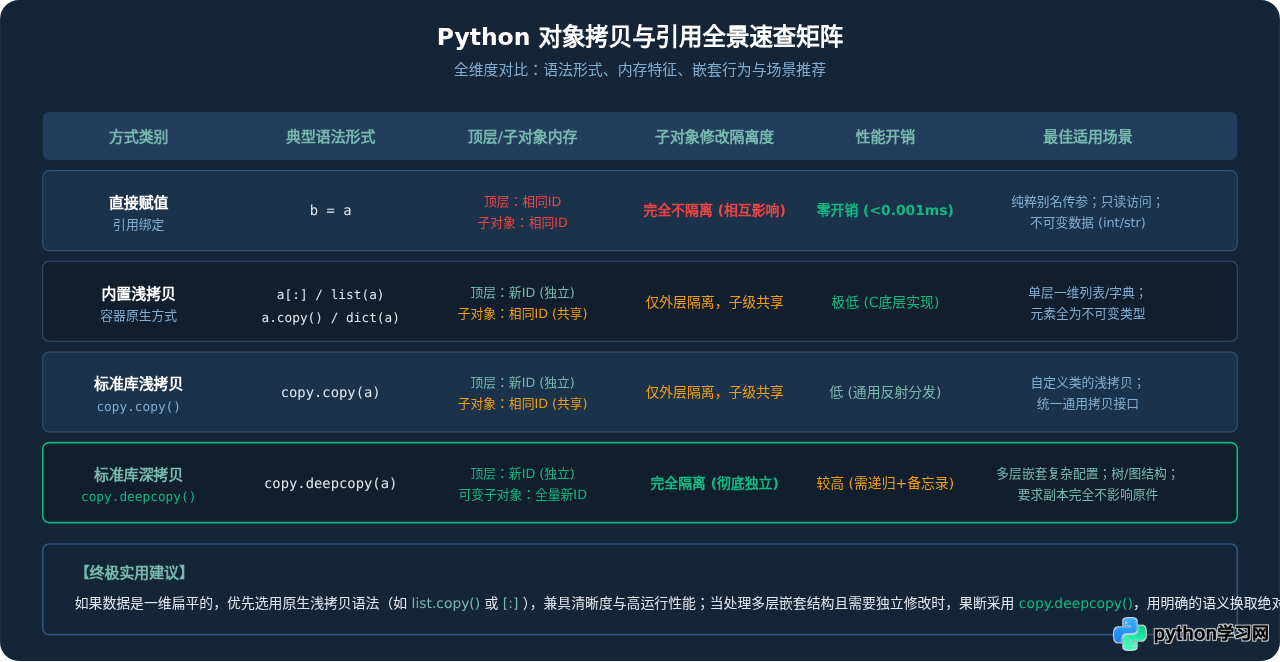
Task: Click '自定义类的浅拷贝；' text
Action: coord(1088,383)
